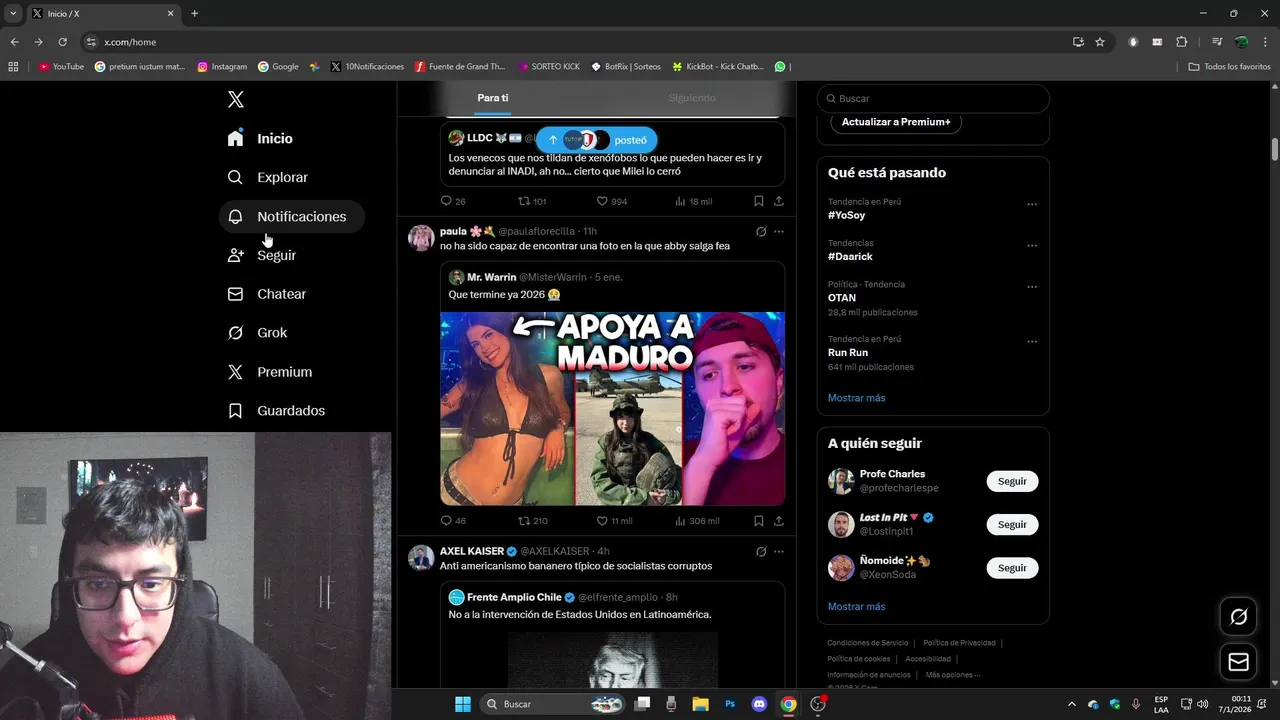Open more options for OTAN trend
The image size is (1280, 720).
[x=1032, y=286]
